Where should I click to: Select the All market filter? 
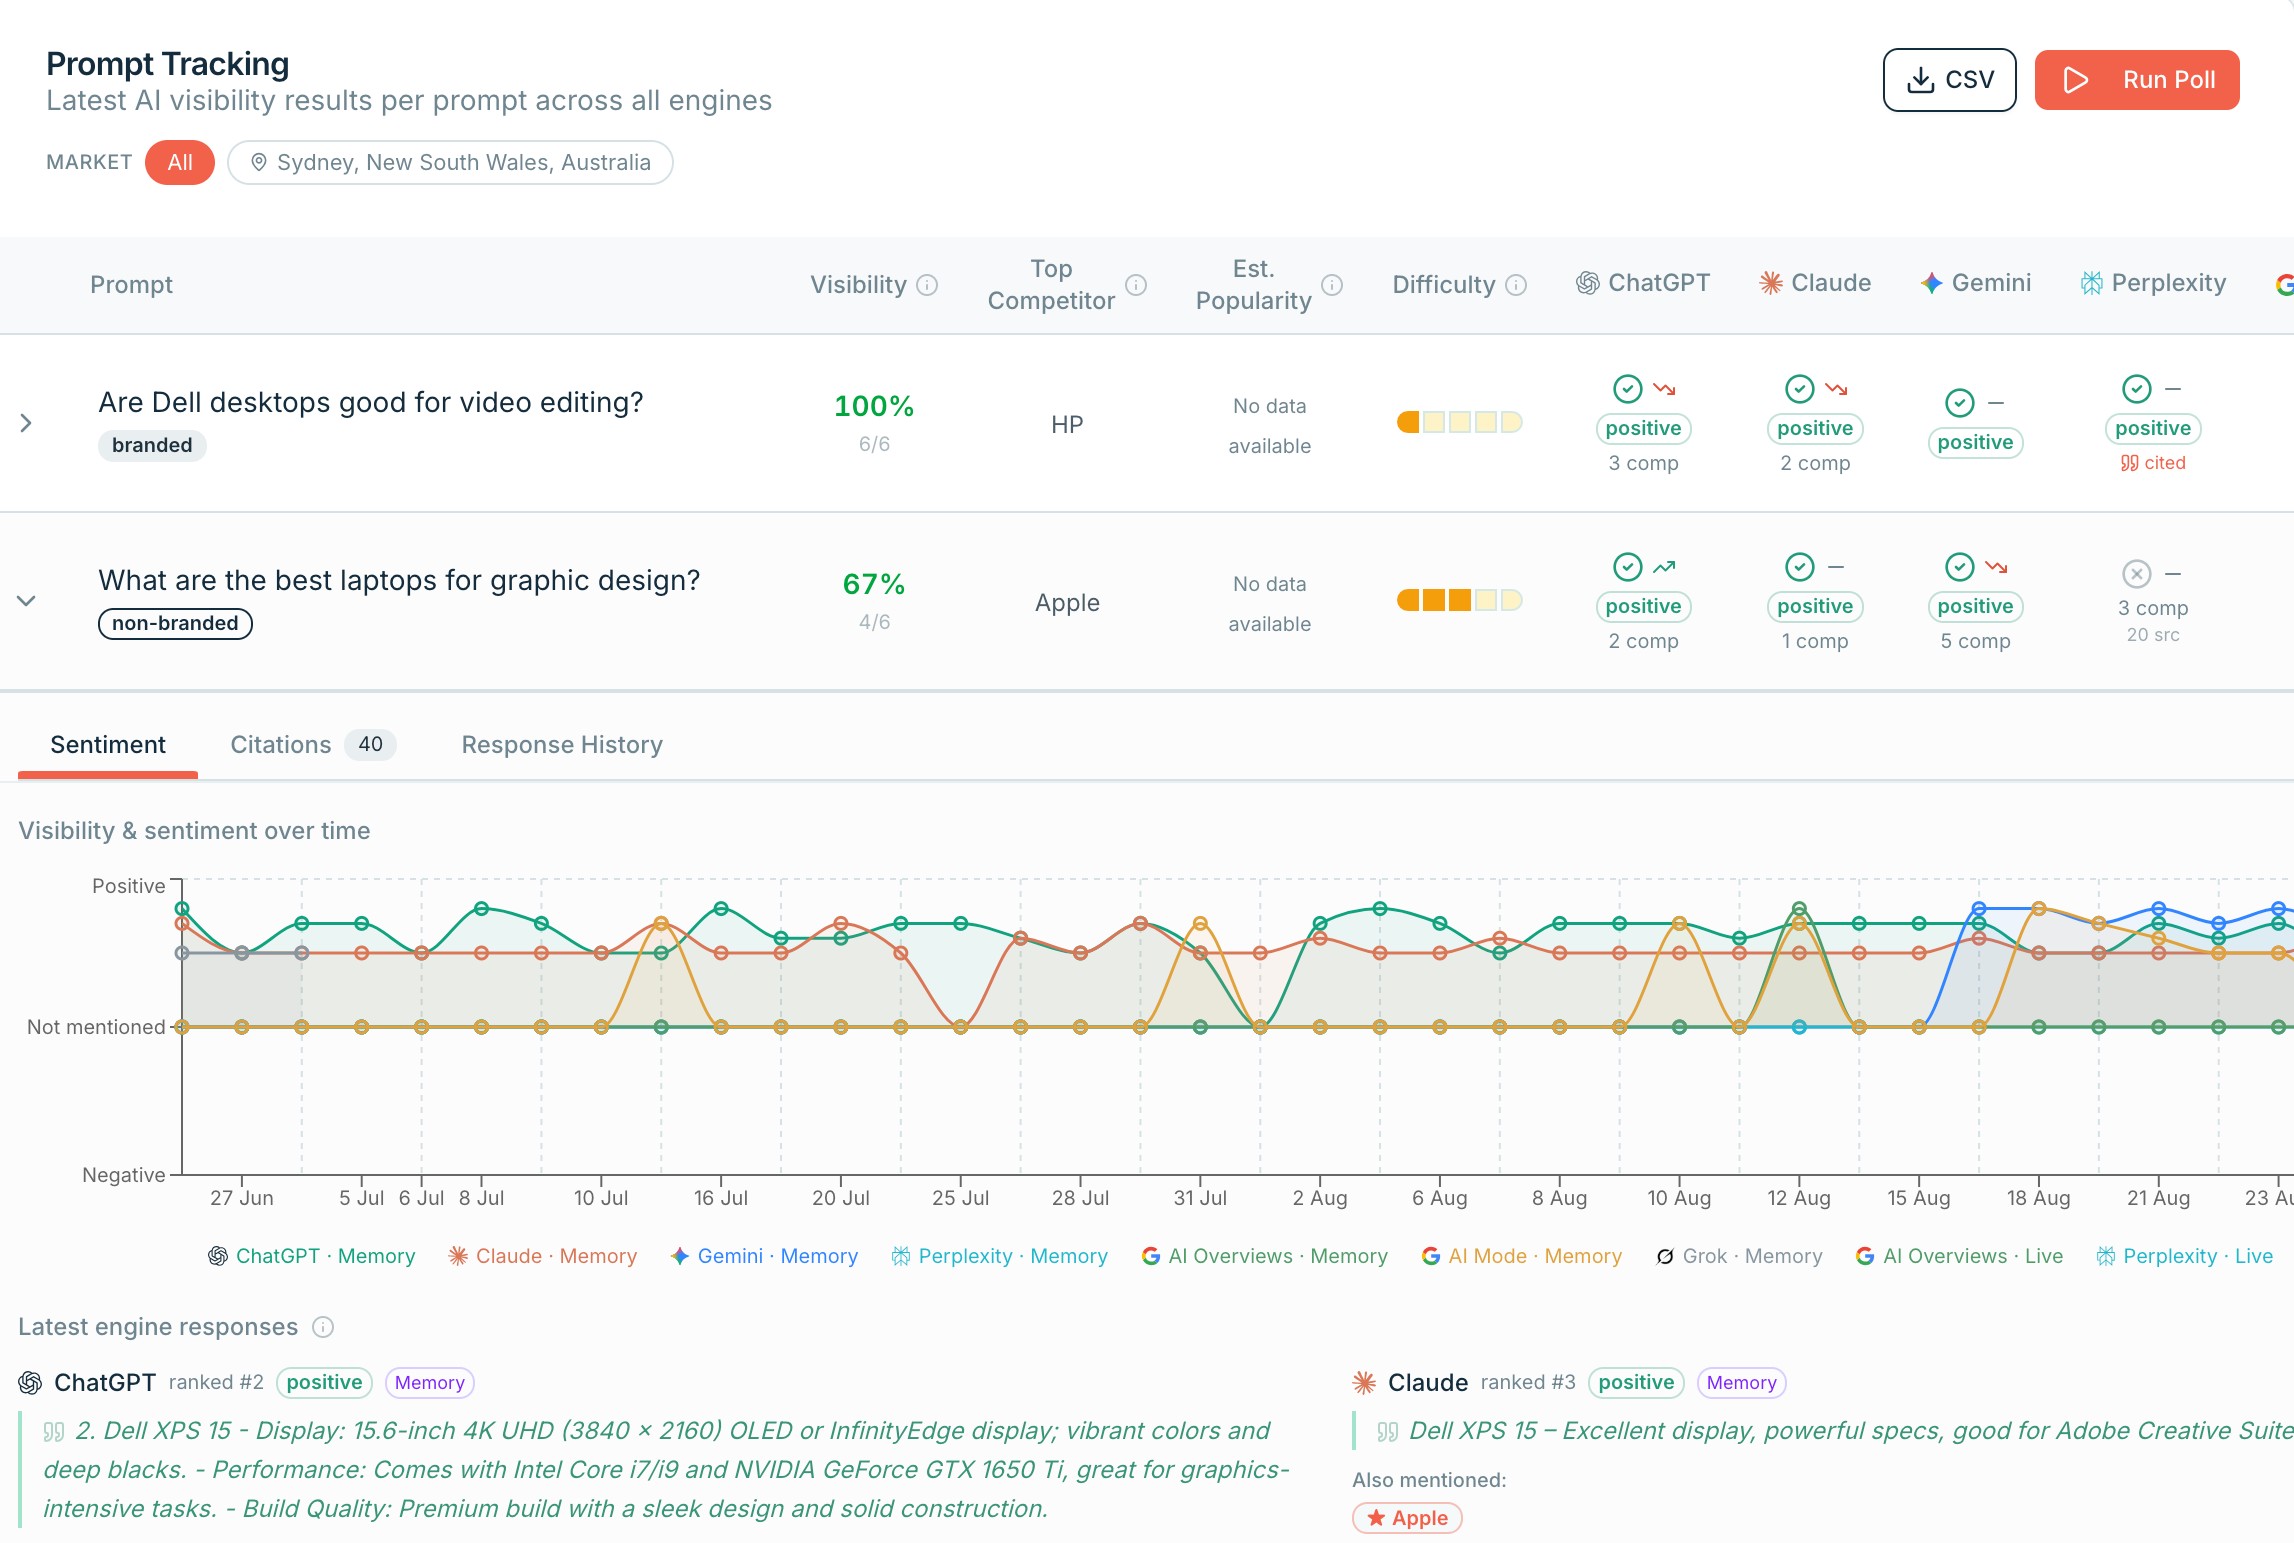click(x=180, y=163)
